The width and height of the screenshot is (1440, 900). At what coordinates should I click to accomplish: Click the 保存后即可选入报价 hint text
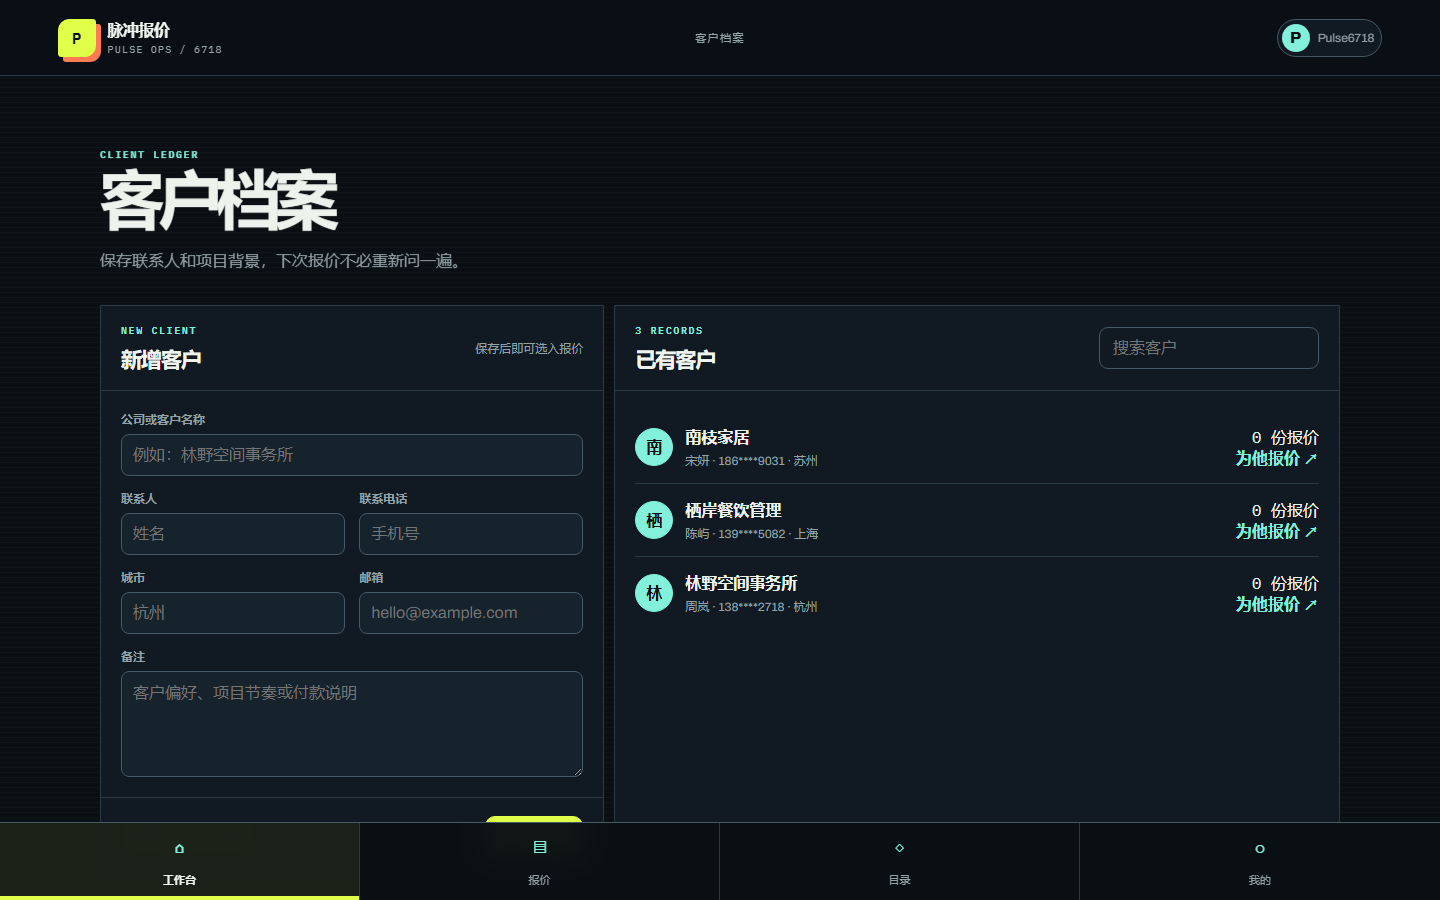[529, 349]
